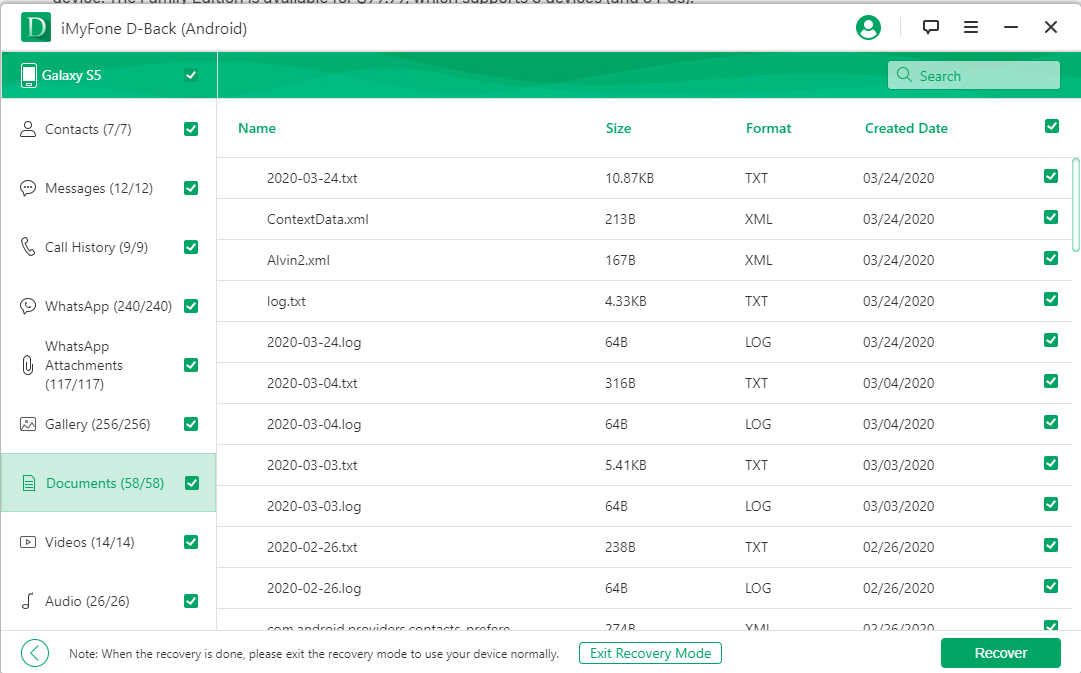
Task: Uncheck the ContextData.xml row checkbox
Action: pyautogui.click(x=1051, y=217)
